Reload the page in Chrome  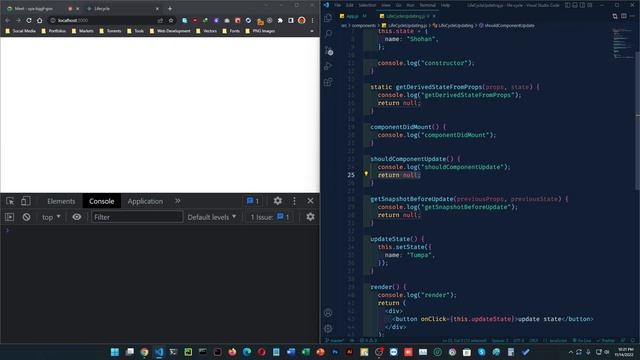point(29,20)
